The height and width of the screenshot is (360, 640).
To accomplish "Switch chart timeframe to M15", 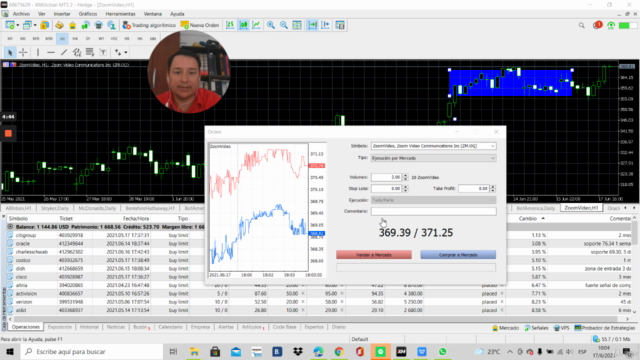I will click(x=36, y=39).
